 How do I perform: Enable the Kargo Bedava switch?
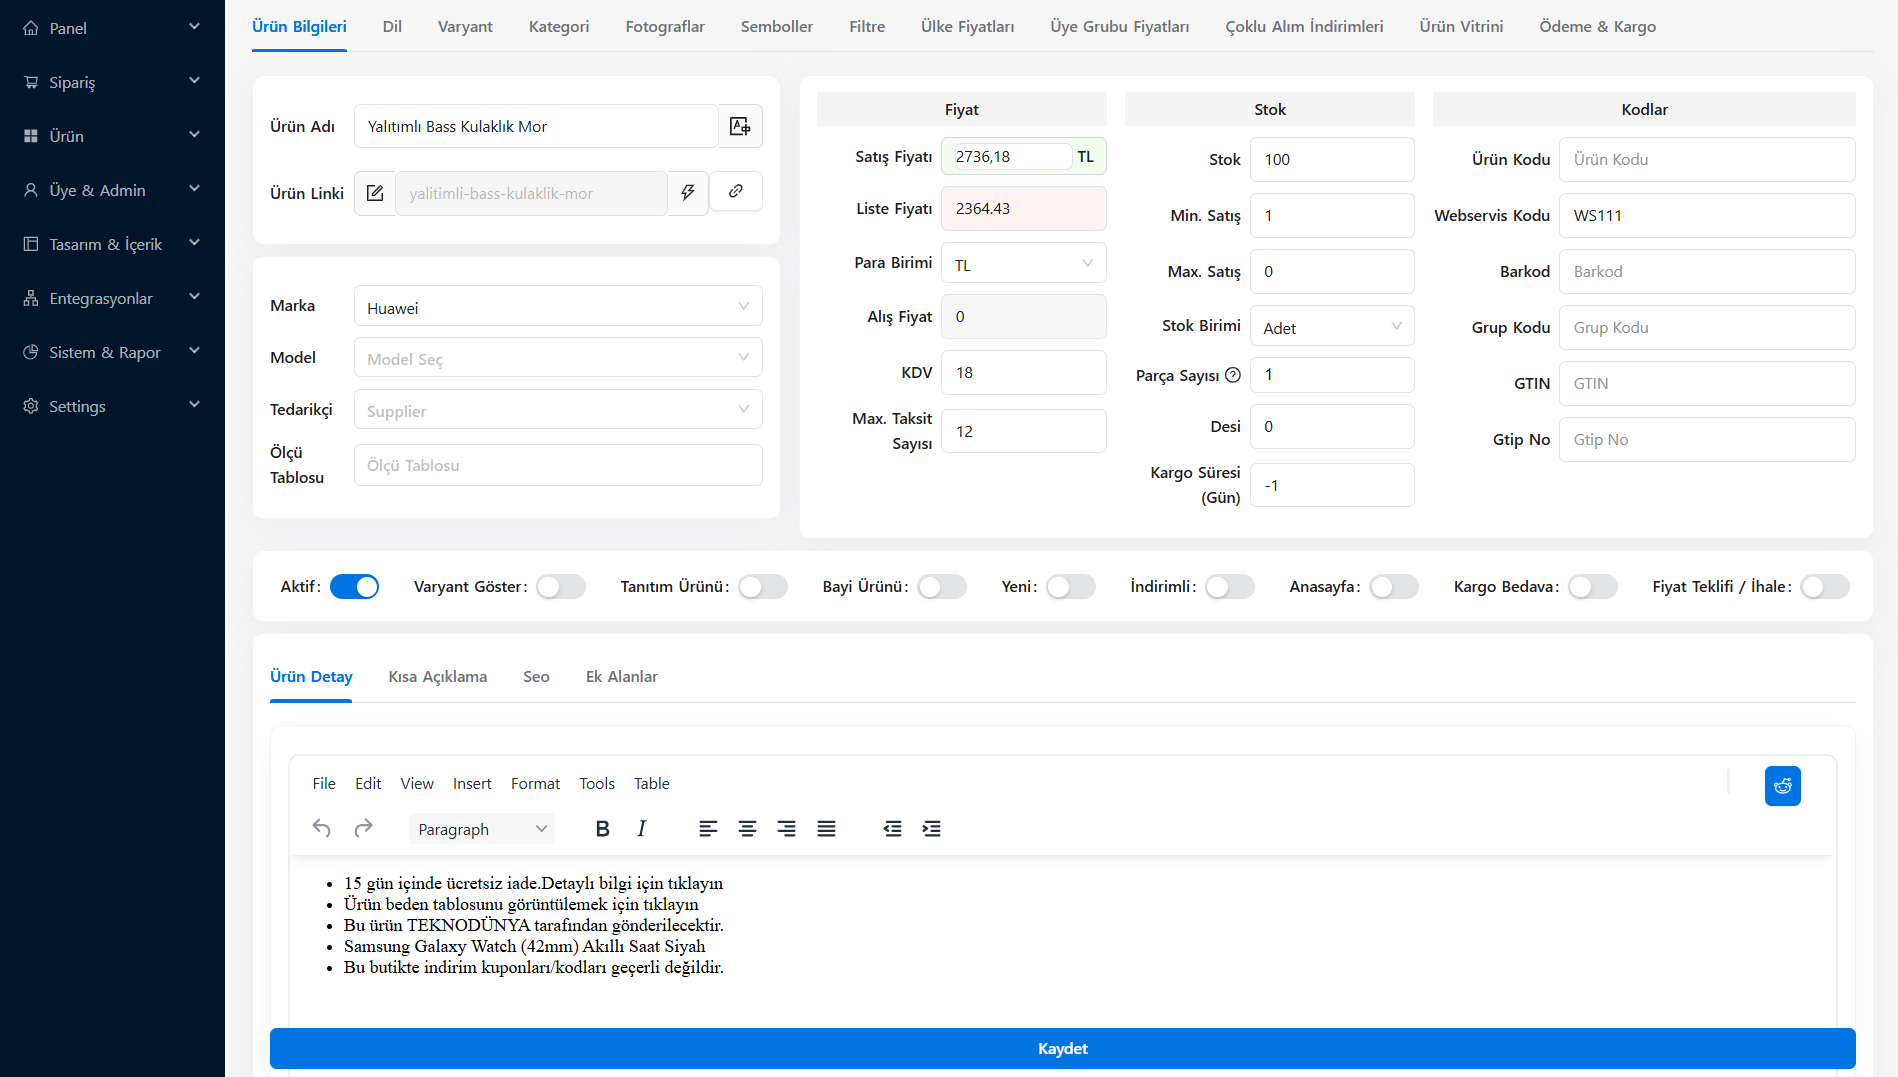[x=1592, y=587]
